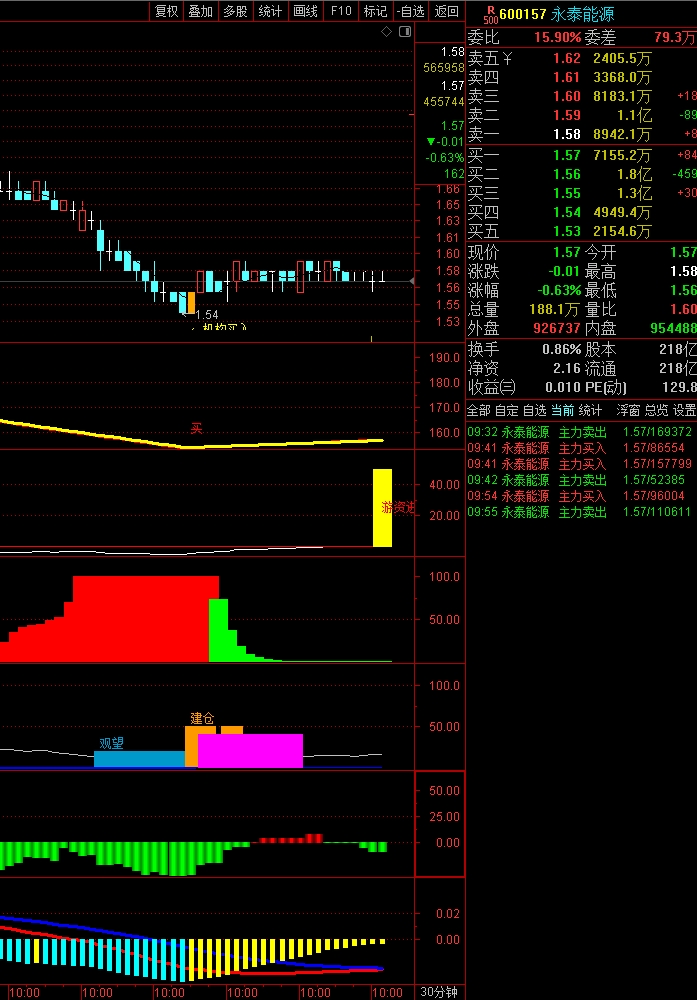Click the 换手 0.86% value
The width and height of the screenshot is (697, 1000).
coord(562,349)
